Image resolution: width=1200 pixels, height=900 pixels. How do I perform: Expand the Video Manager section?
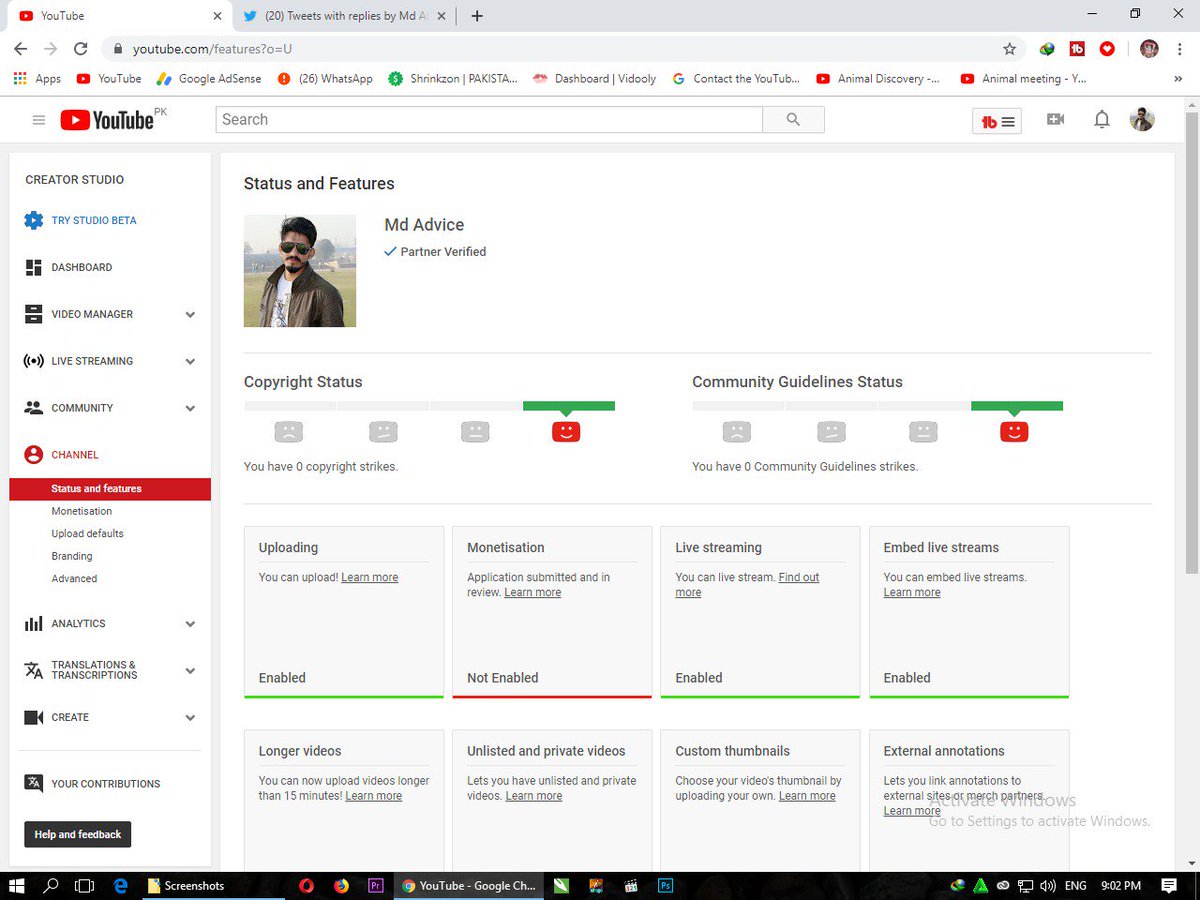[190, 315]
